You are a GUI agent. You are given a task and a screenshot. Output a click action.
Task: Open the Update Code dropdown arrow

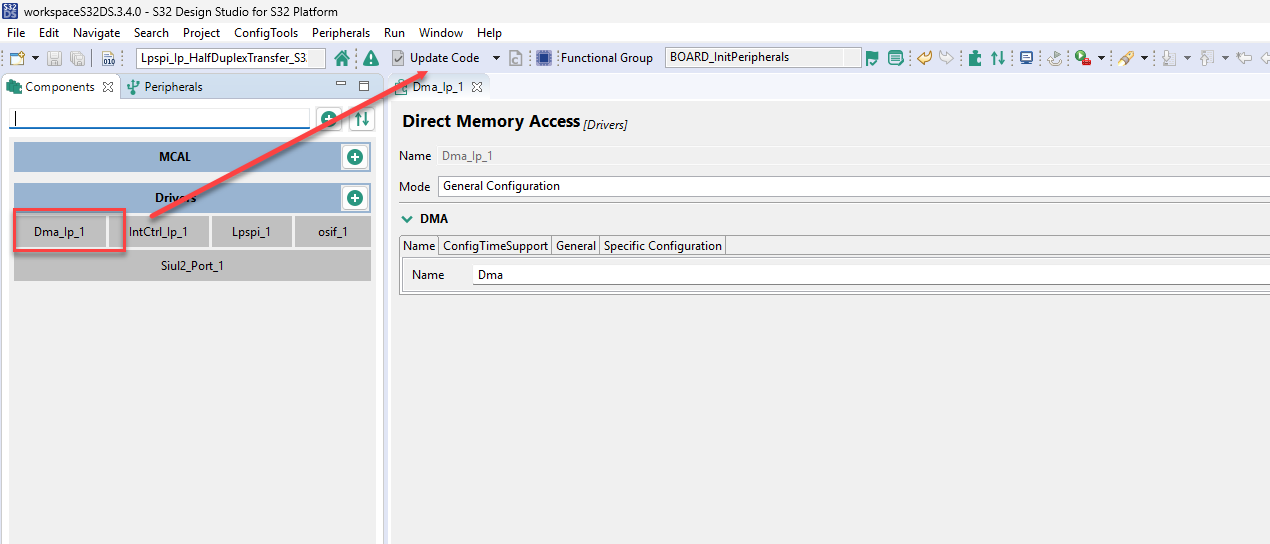496,58
